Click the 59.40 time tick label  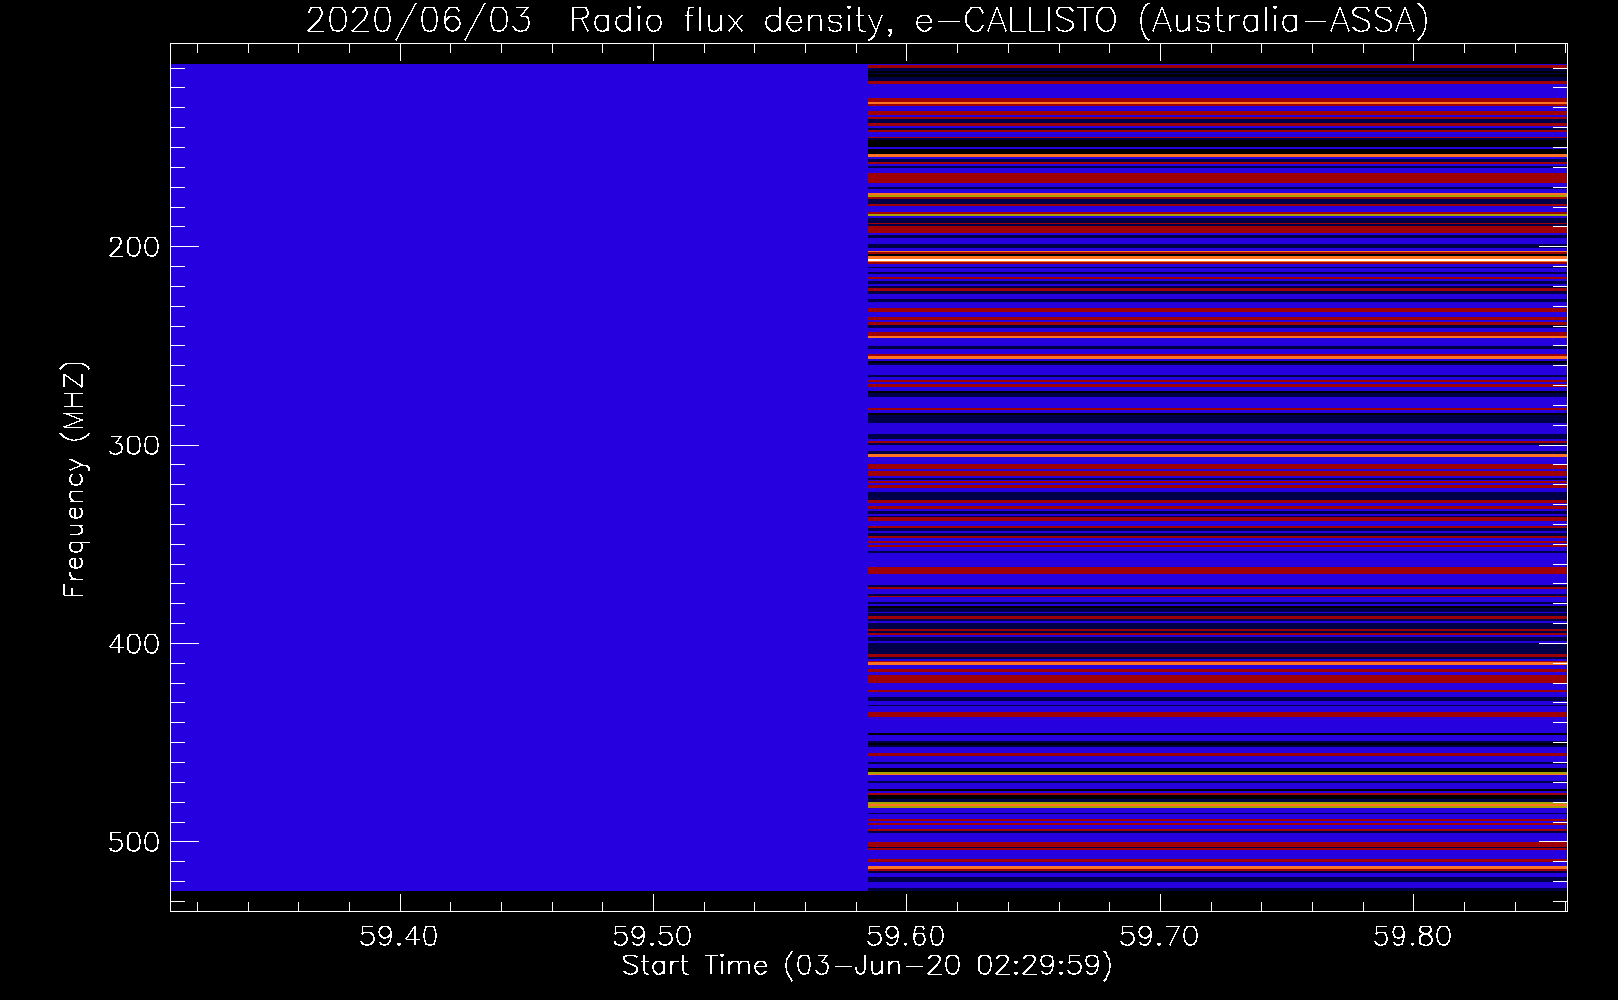[x=400, y=937]
